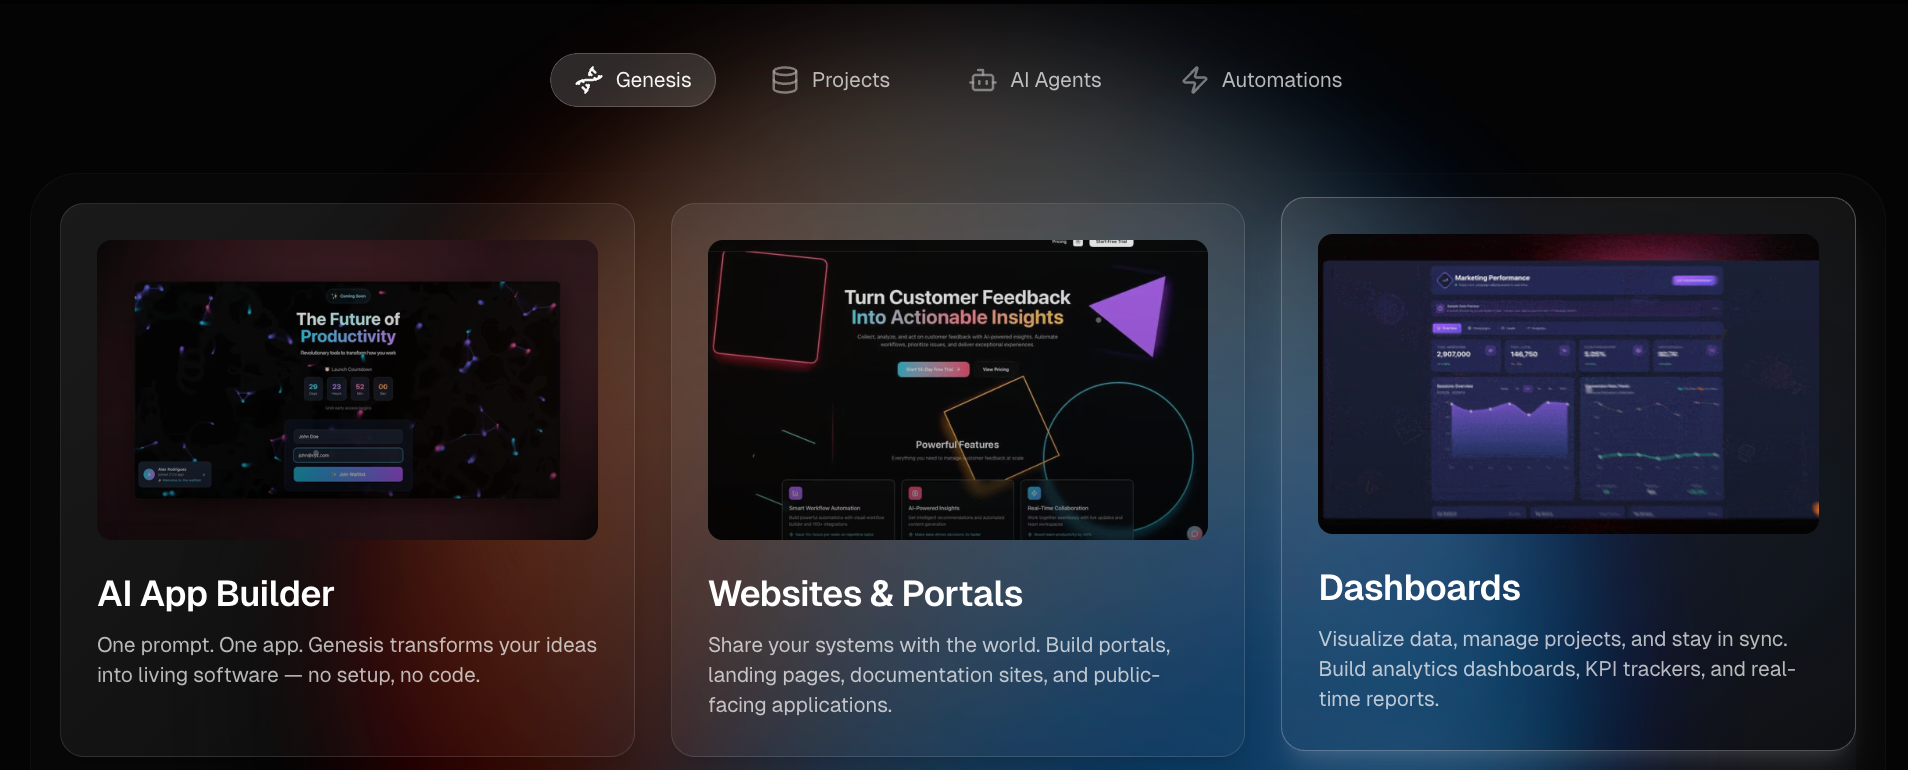This screenshot has width=1908, height=770.
Task: Click 'Powerful Features' text in website preview
Action: coord(957,445)
